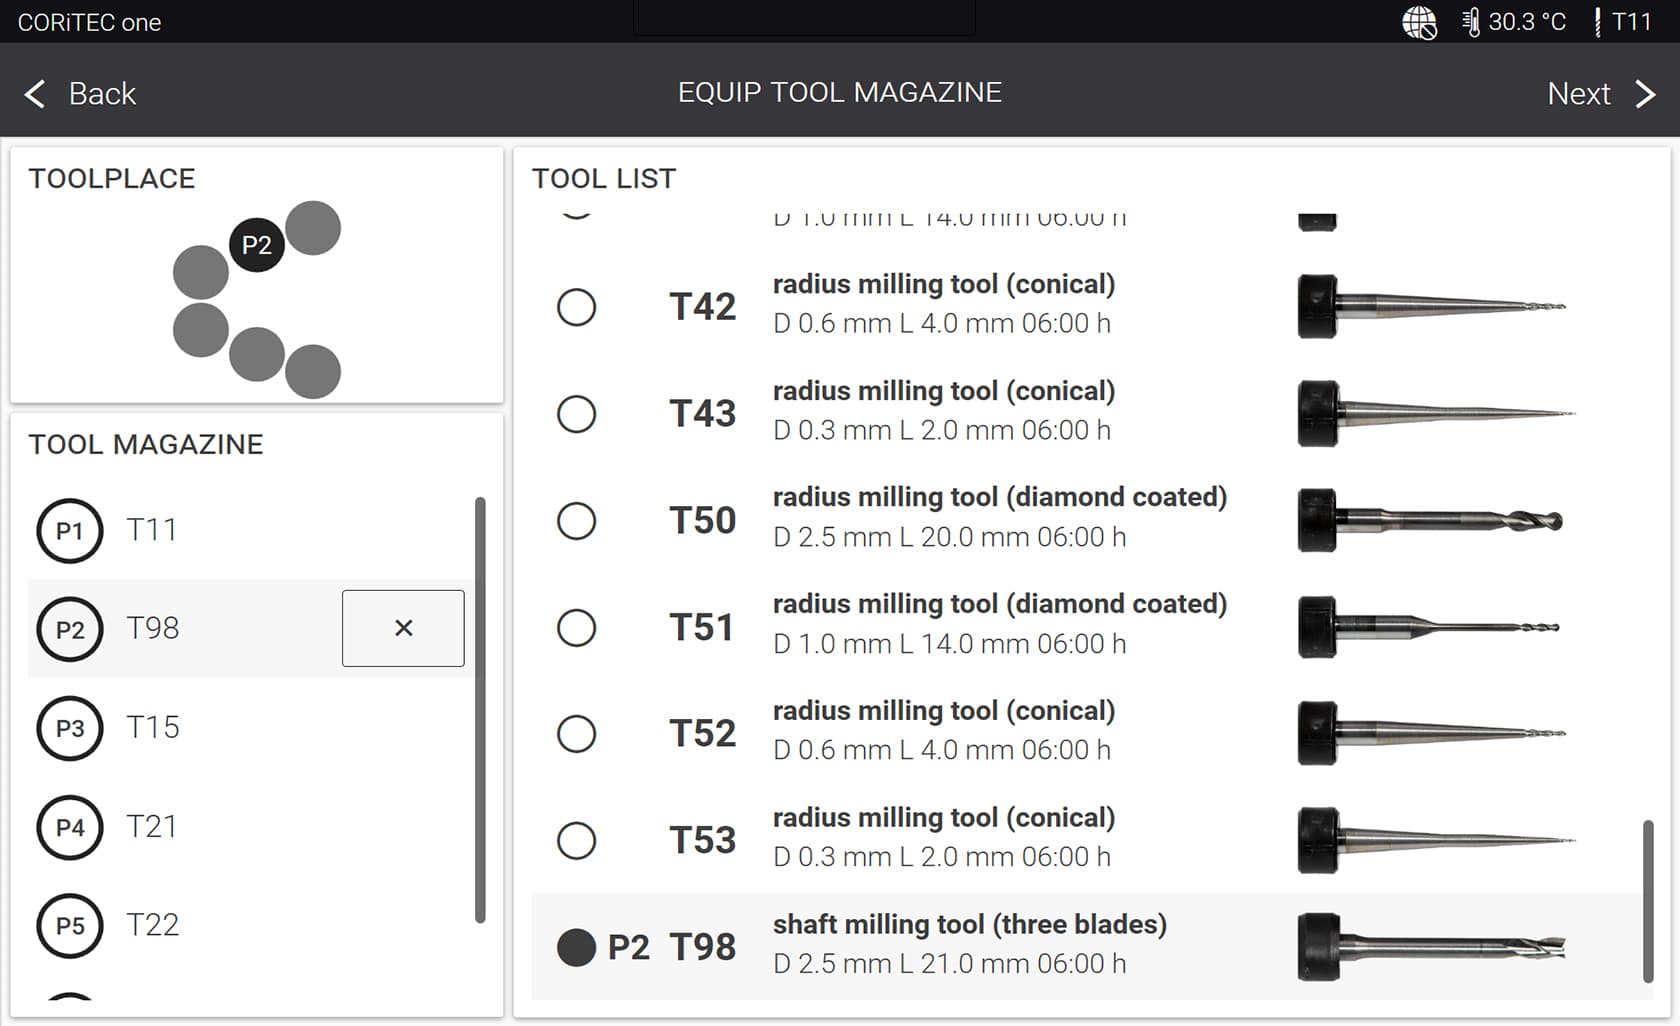The image size is (1680, 1026).
Task: Click the T11 current tool indicator
Action: click(x=1623, y=22)
